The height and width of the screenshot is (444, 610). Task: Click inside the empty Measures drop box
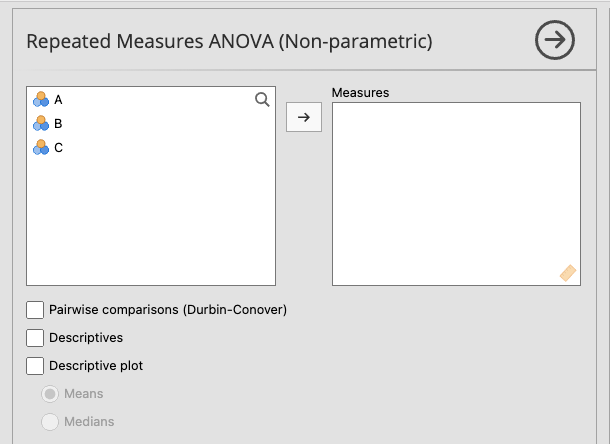(x=456, y=190)
